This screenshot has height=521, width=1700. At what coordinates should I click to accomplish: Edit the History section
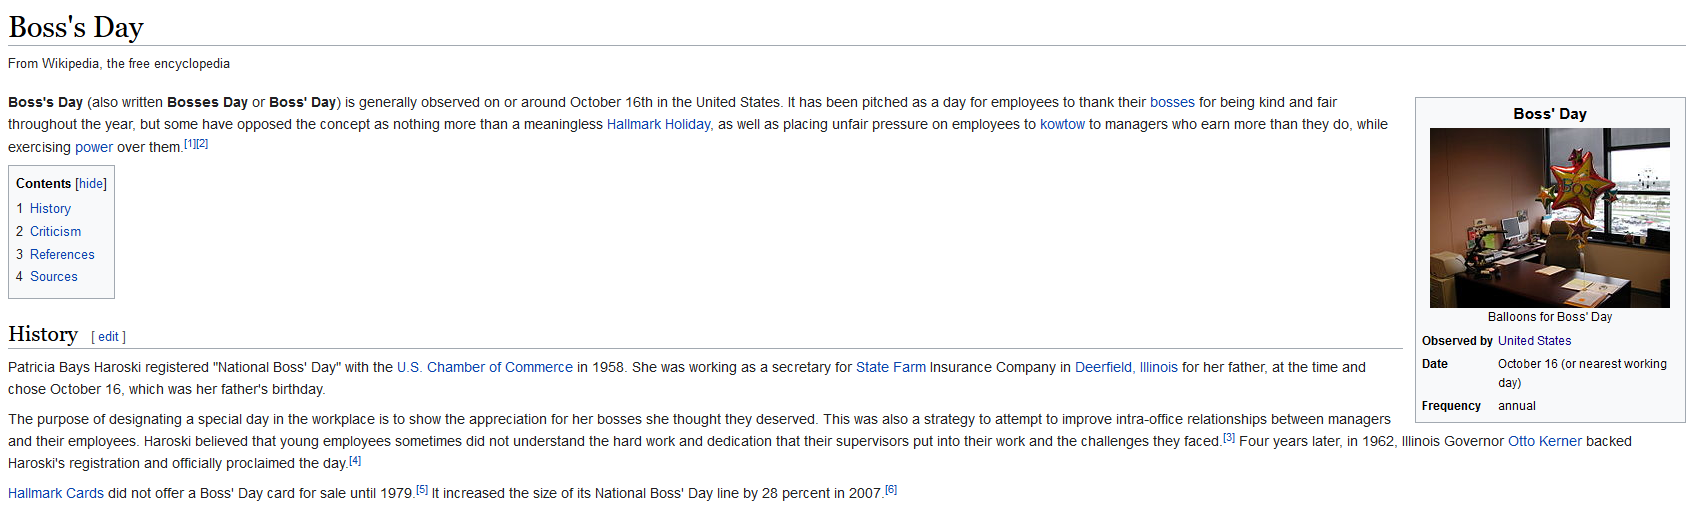(108, 337)
